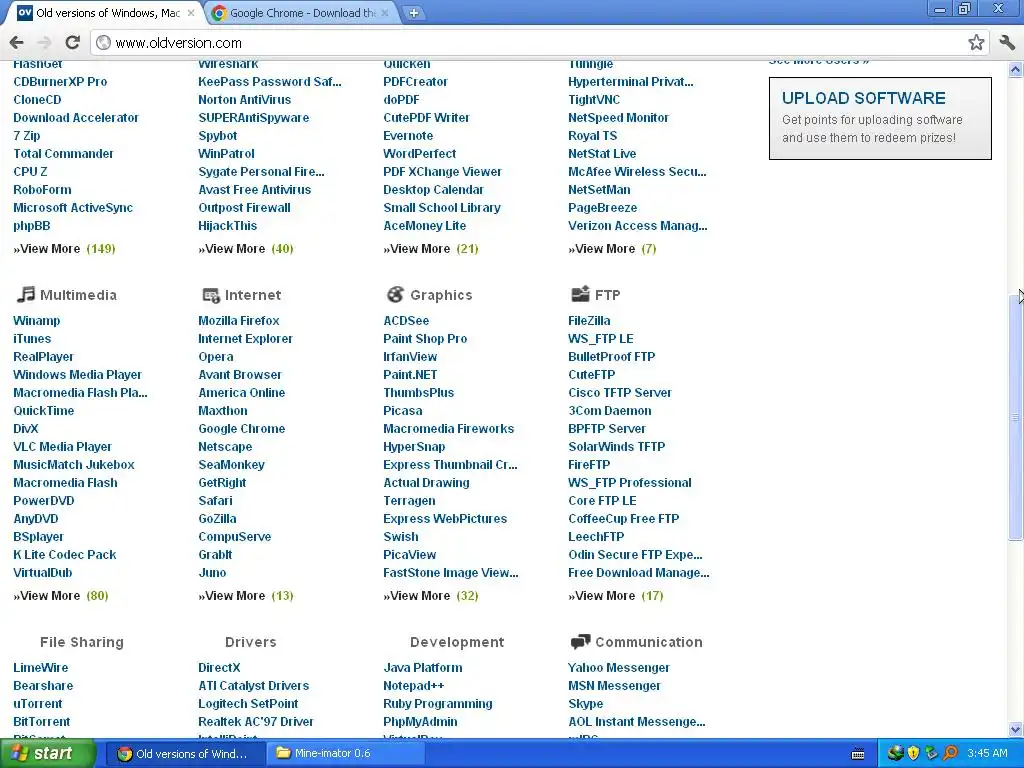The height and width of the screenshot is (768, 1024).
Task: Open the Notepad++ link
Action: pos(414,686)
